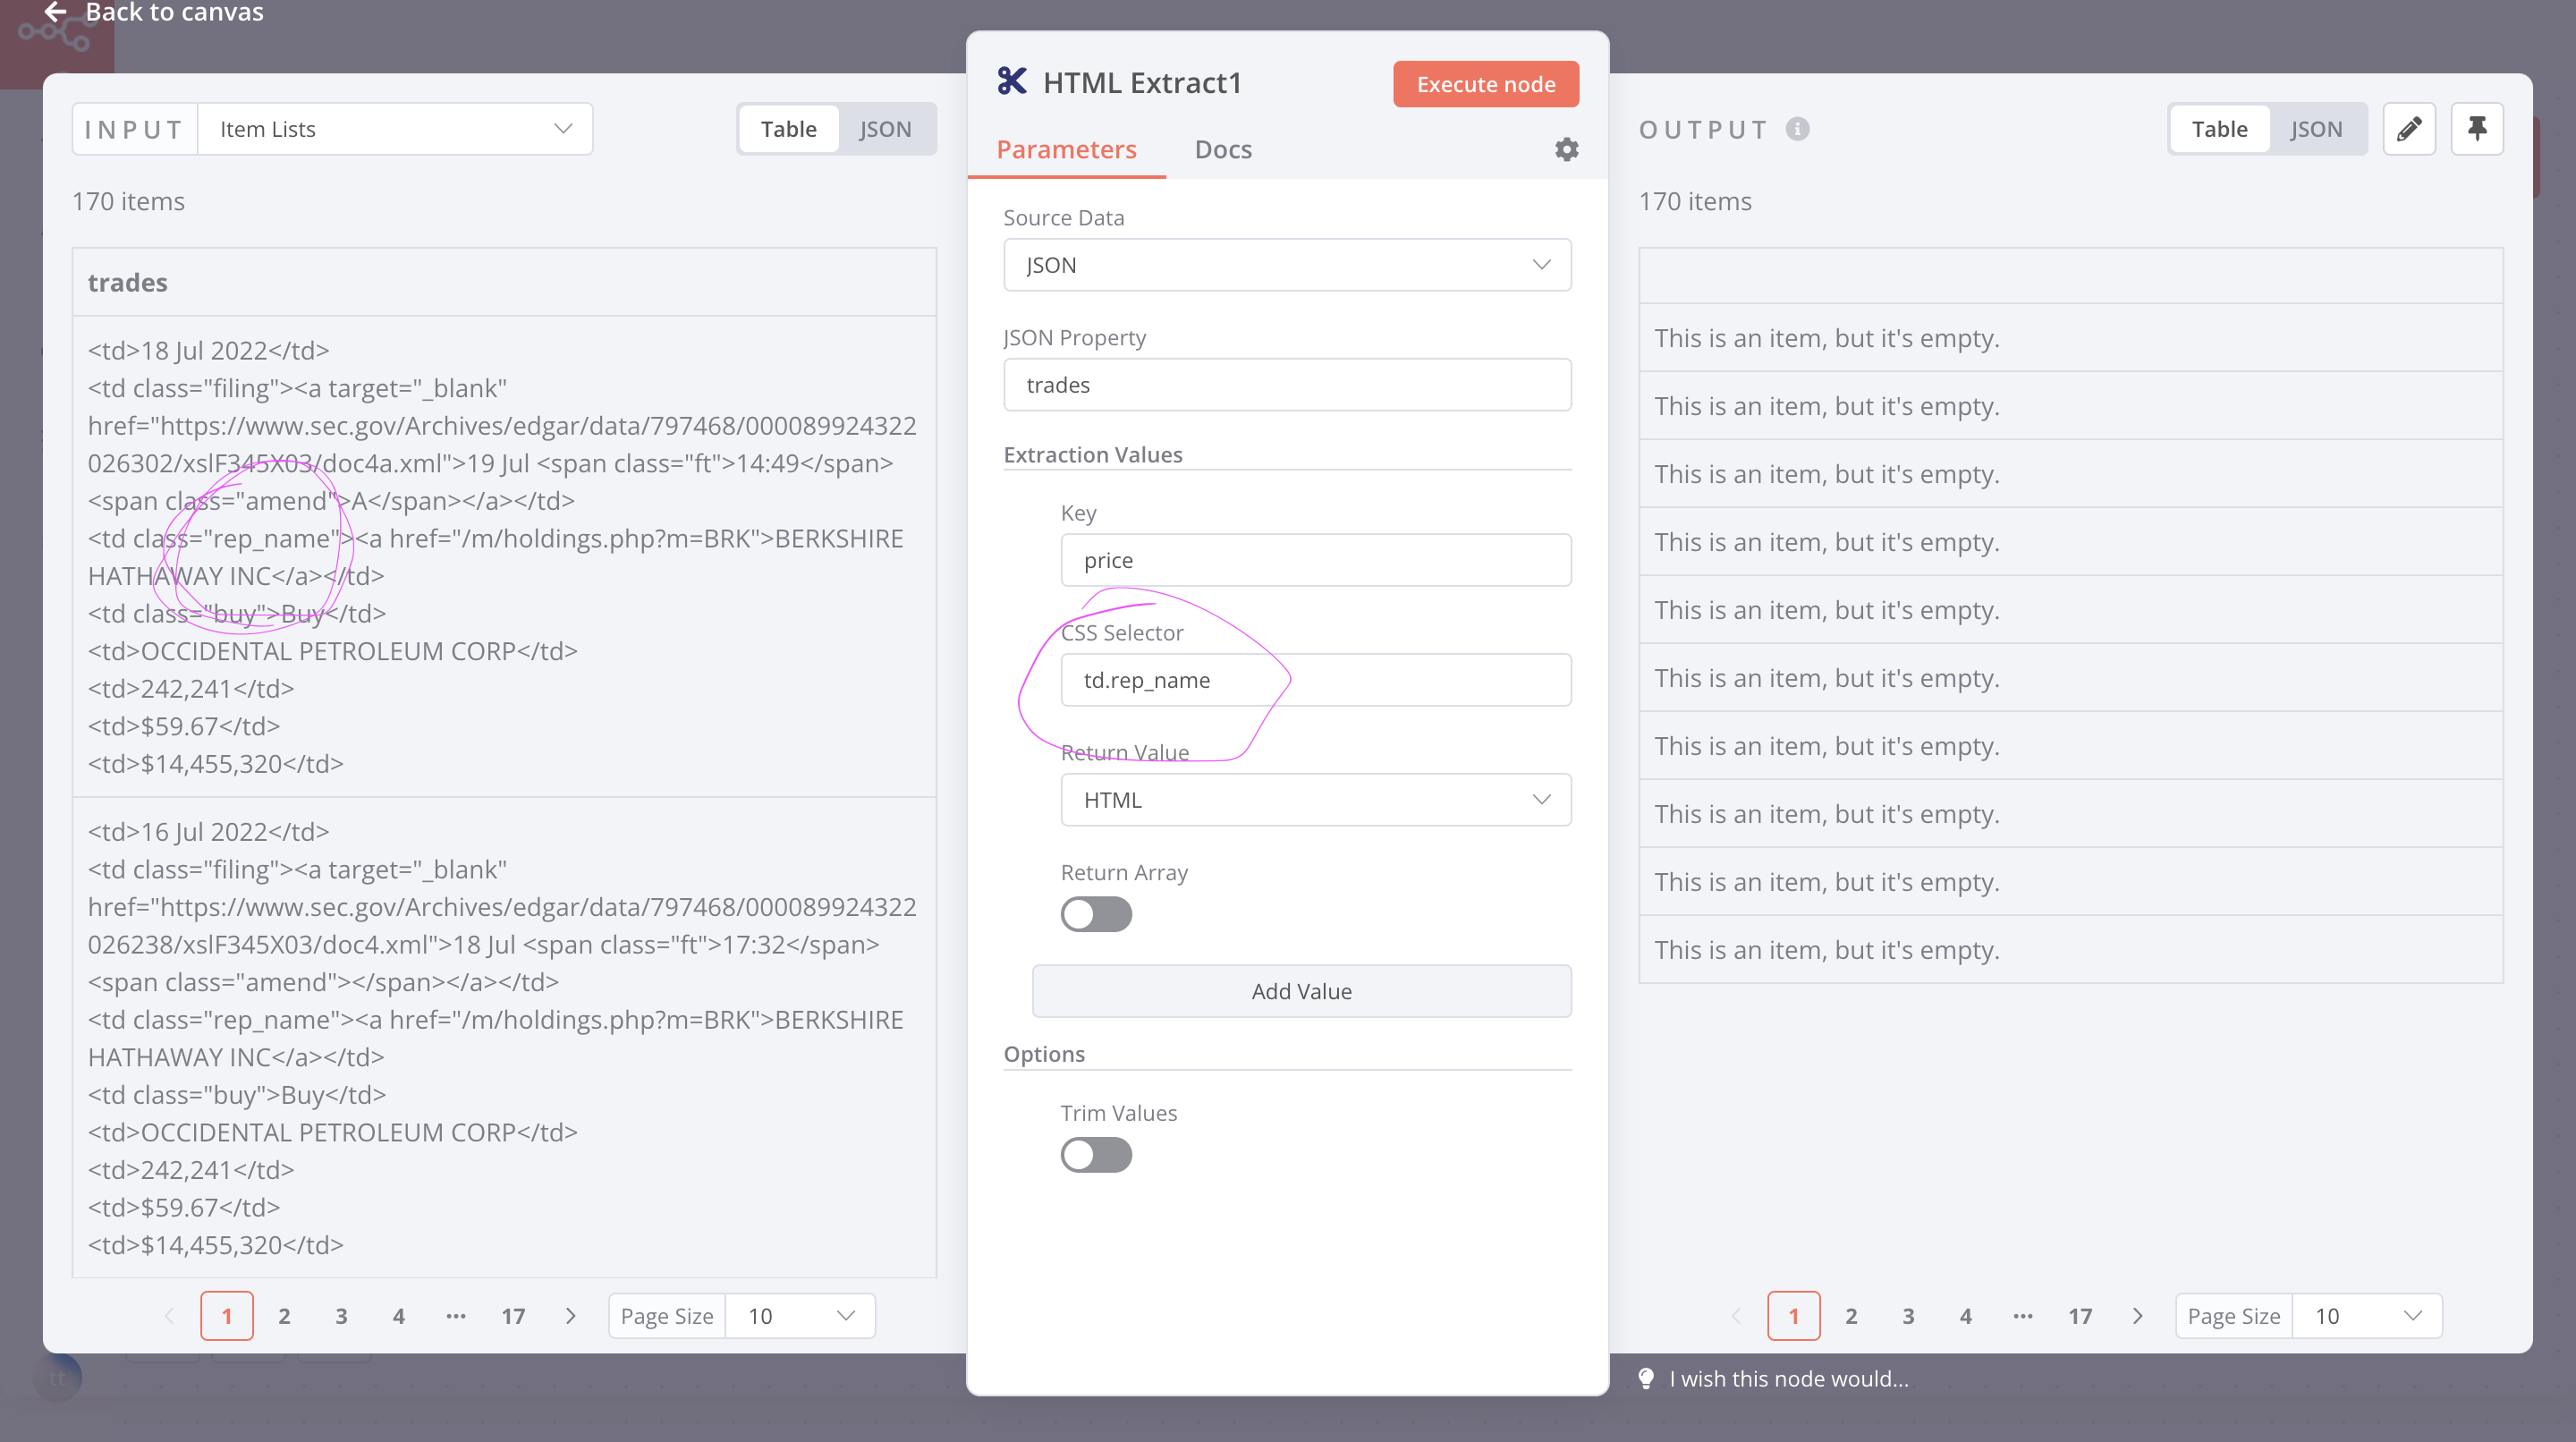Viewport: 2576px width, 1442px height.
Task: Select Table view in input panel
Action: [x=788, y=129]
